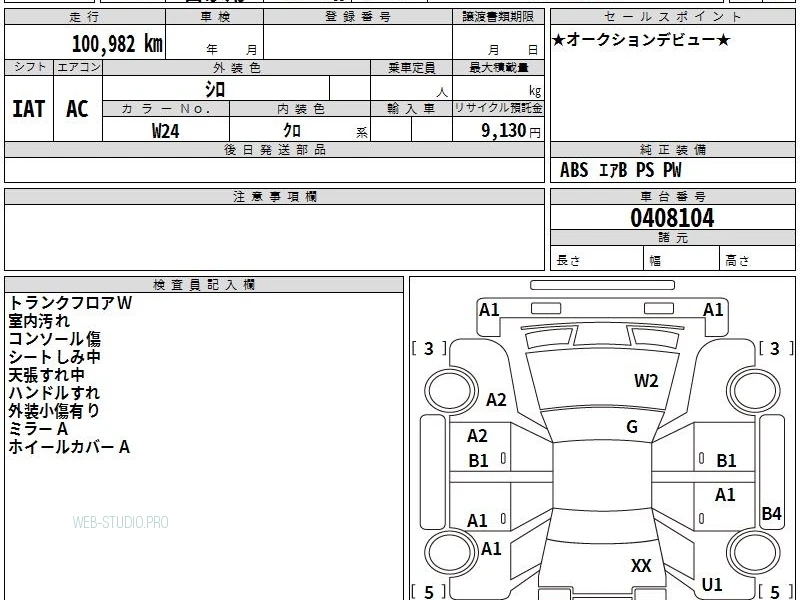
Task: Click the エアコン header label
Action: [78, 67]
